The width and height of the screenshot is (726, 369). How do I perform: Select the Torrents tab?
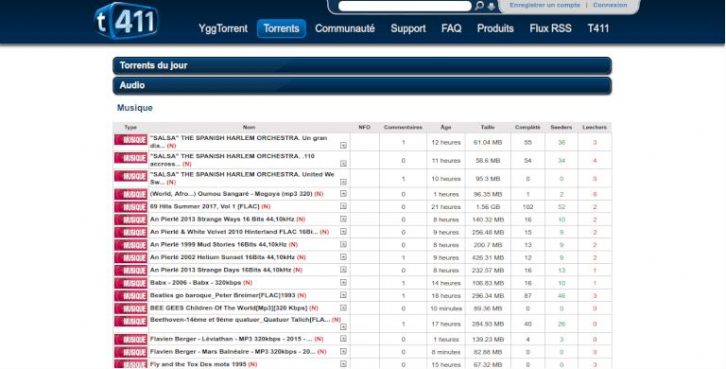282,29
